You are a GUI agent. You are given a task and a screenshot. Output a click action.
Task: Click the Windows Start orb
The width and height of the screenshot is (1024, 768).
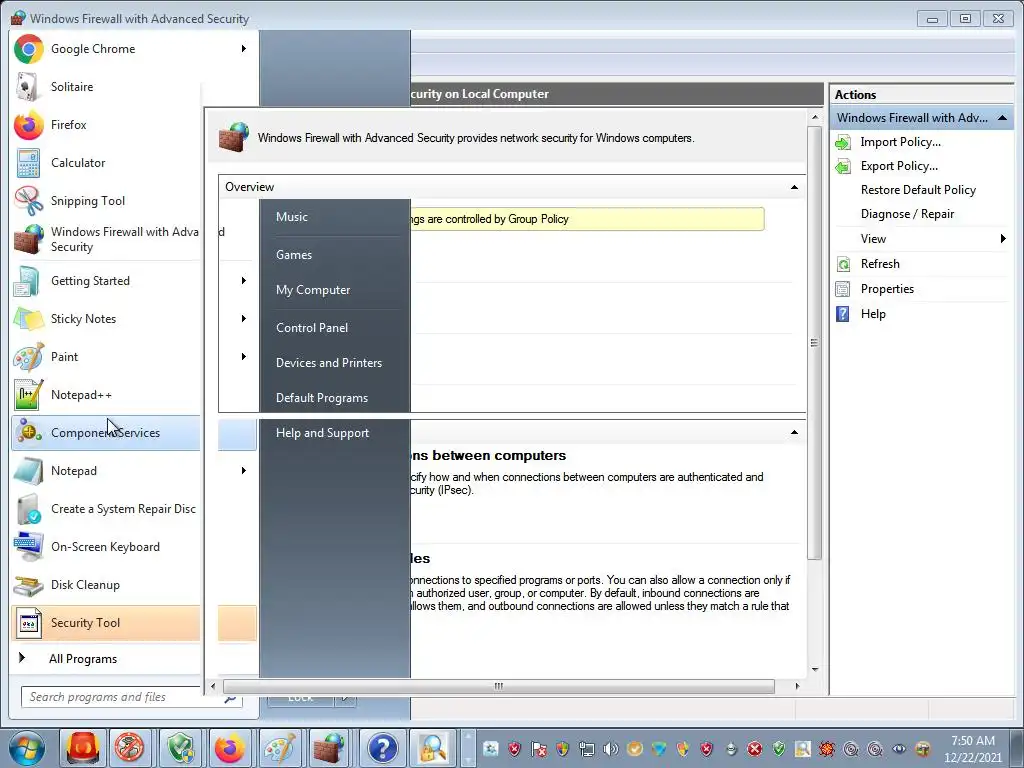pyautogui.click(x=27, y=748)
